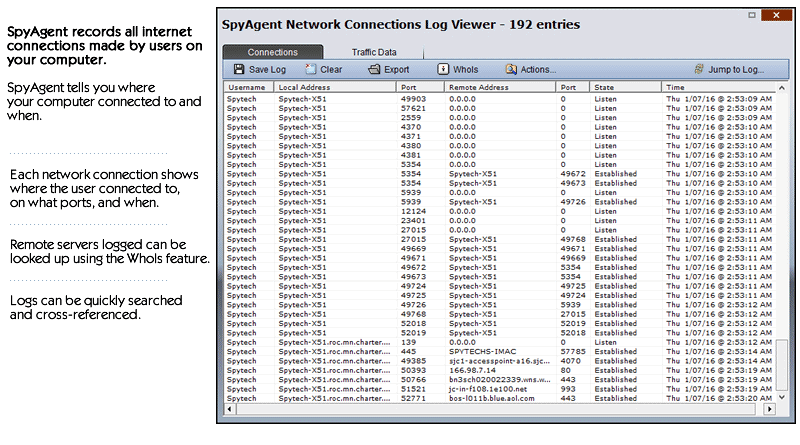
Task: Select row with local port 50393
Action: click(x=500, y=370)
